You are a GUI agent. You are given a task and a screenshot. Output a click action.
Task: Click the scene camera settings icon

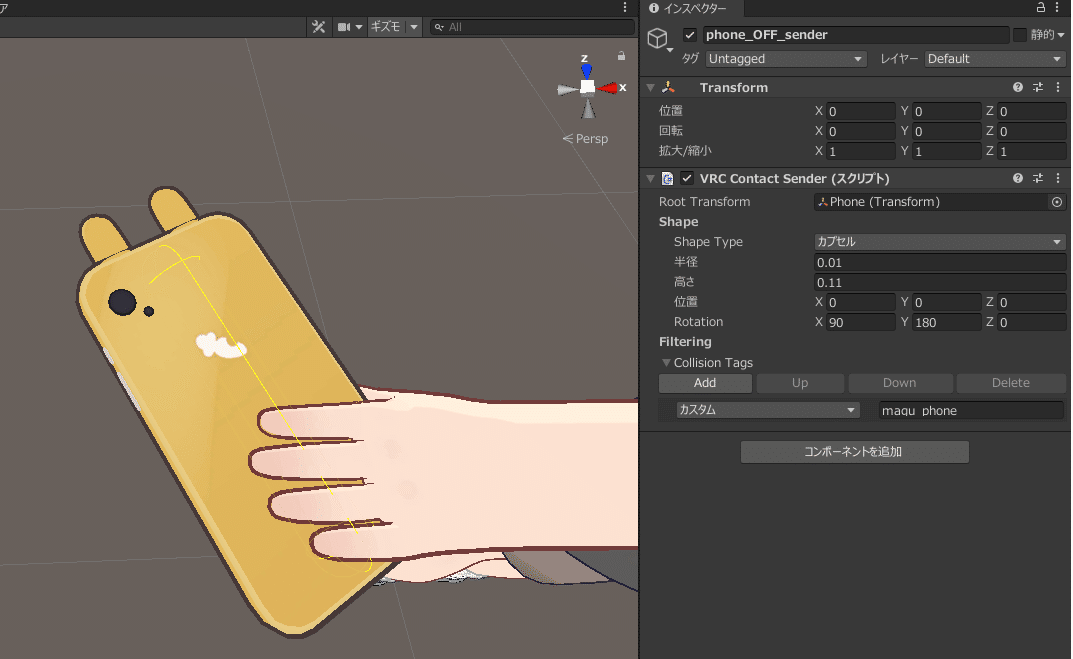344,27
